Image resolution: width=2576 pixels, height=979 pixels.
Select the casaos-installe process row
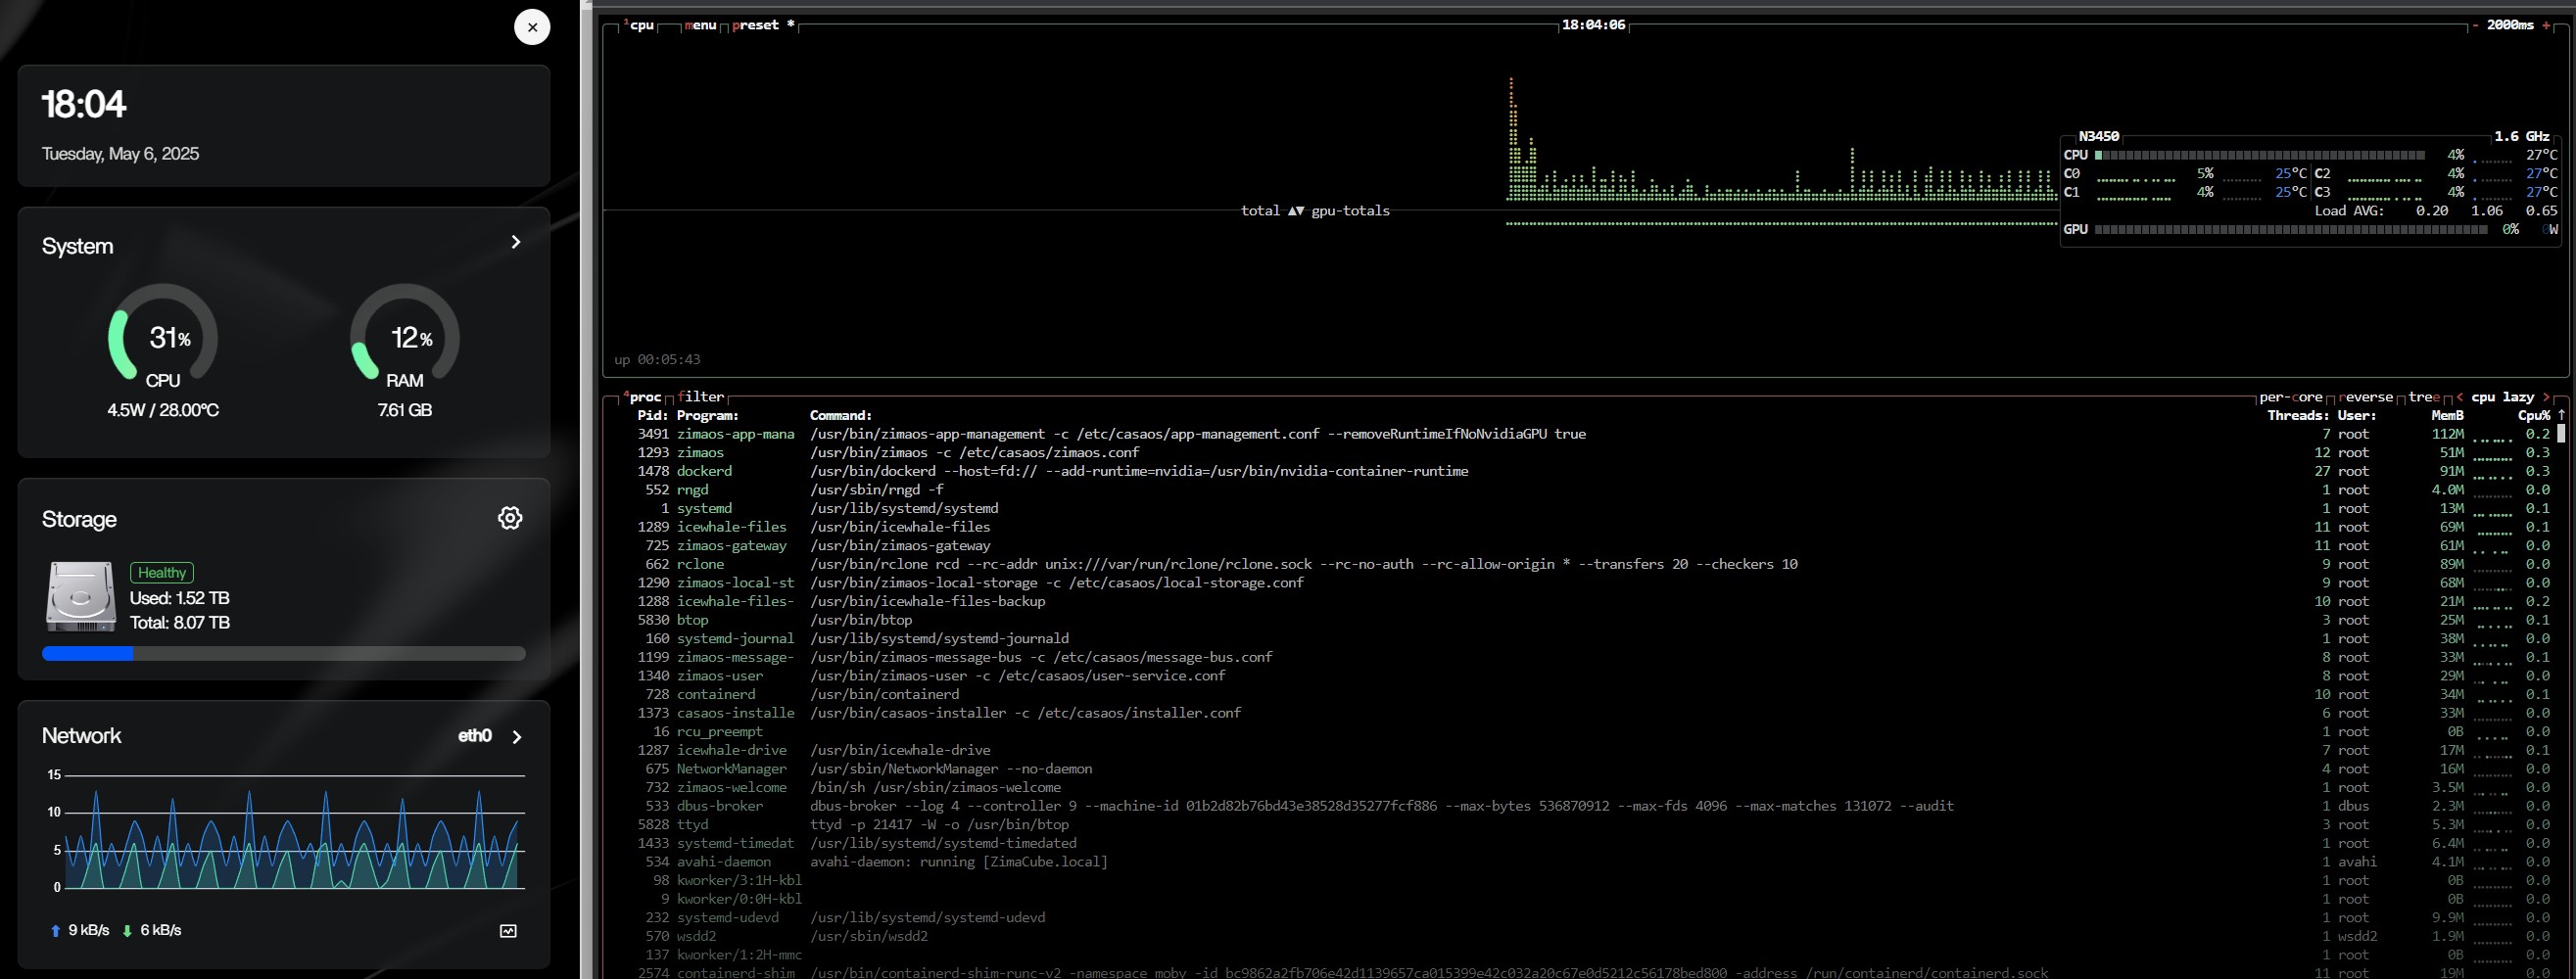(x=1593, y=713)
